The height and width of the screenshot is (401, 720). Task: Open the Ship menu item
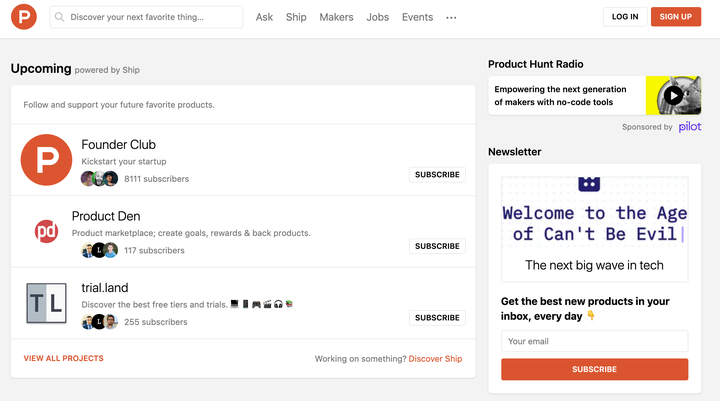coord(296,17)
